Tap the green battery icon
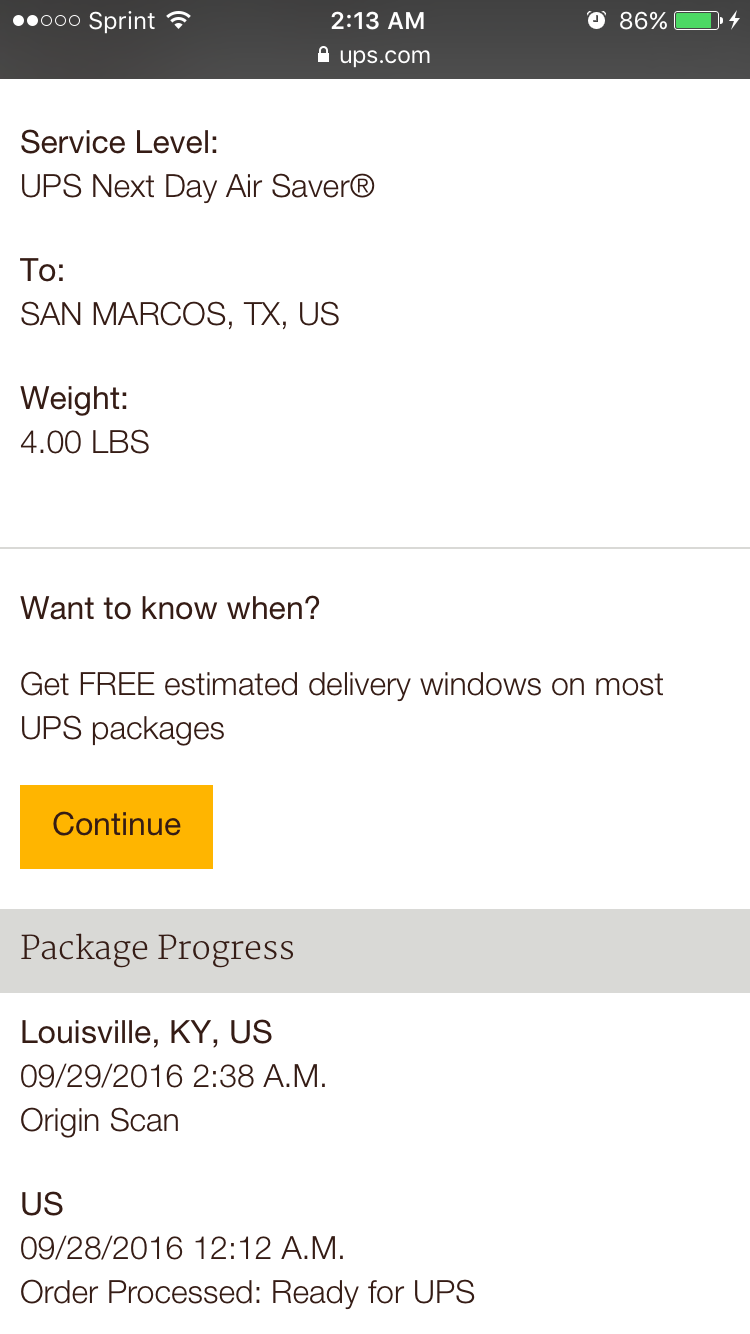 click(x=699, y=20)
